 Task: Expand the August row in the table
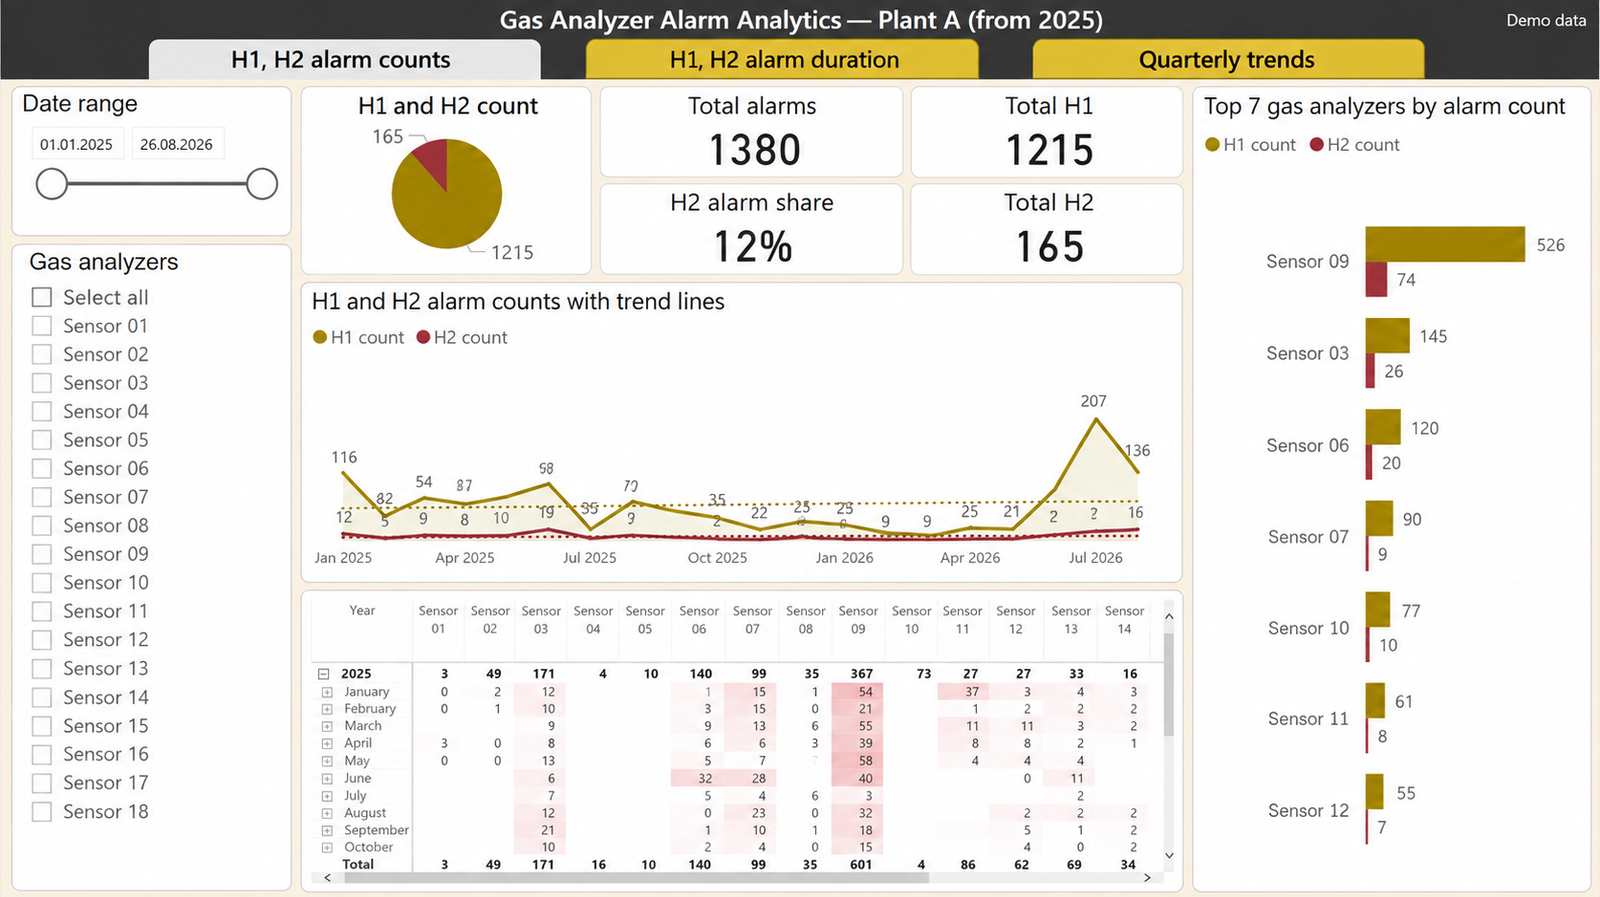[x=327, y=813]
